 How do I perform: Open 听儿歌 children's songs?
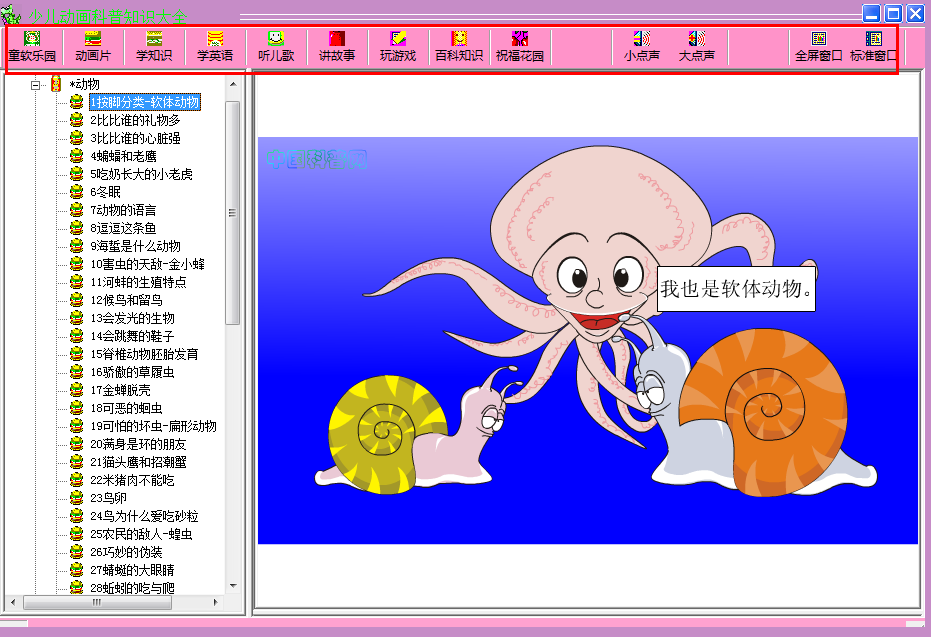276,47
